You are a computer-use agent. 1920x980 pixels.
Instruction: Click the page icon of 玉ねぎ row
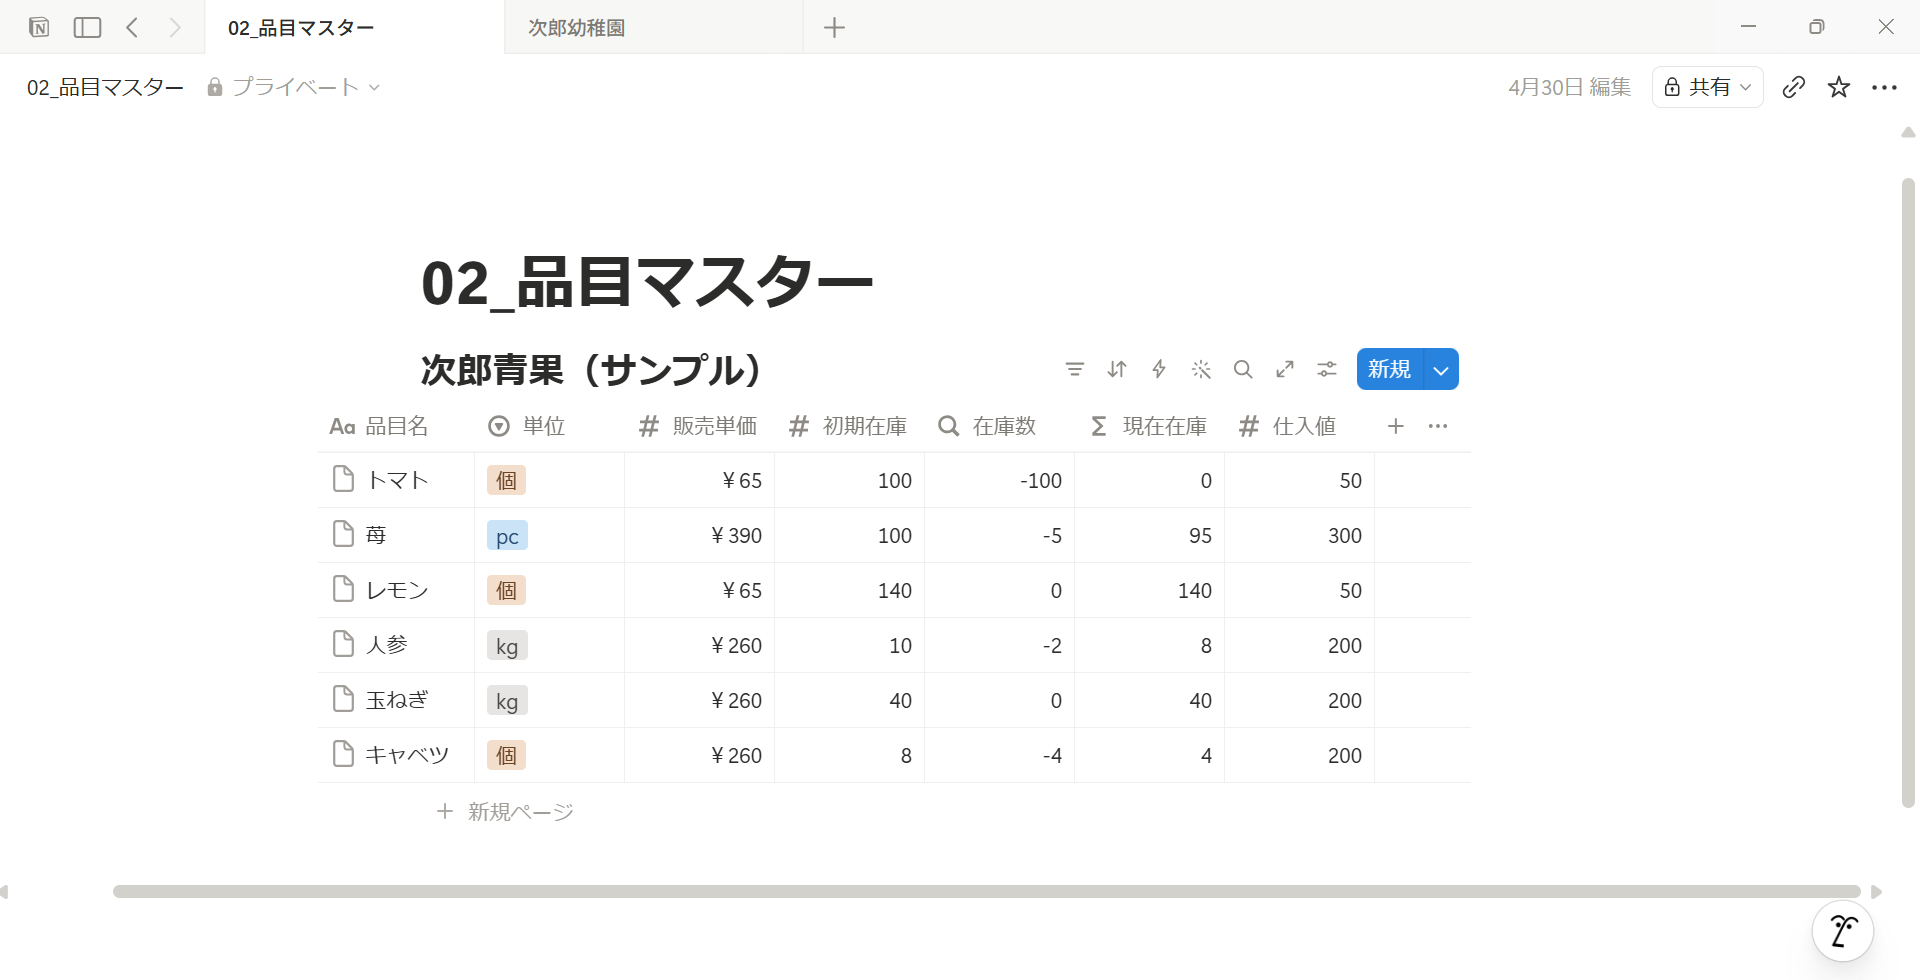pos(343,699)
